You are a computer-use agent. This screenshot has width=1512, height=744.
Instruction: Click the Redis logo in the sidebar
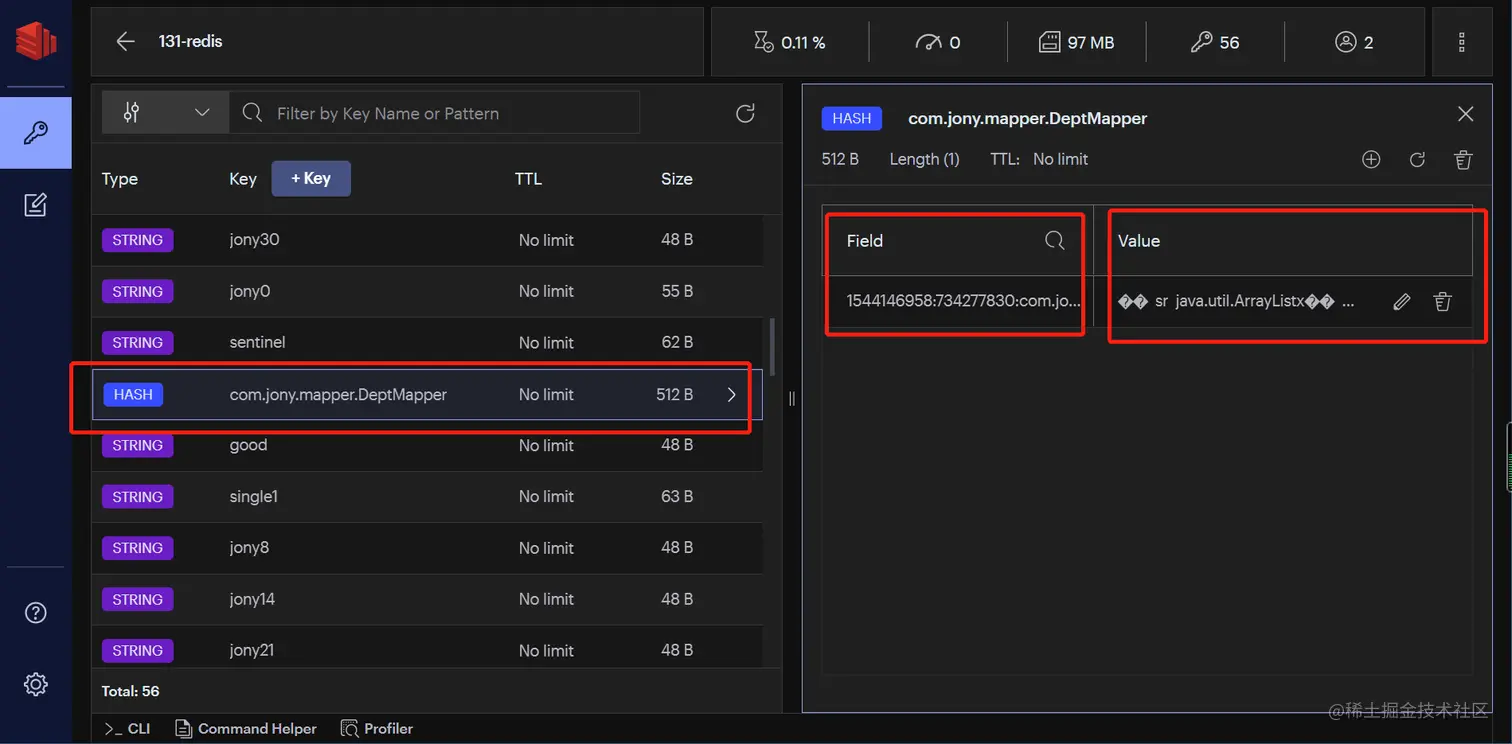pyautogui.click(x=35, y=40)
